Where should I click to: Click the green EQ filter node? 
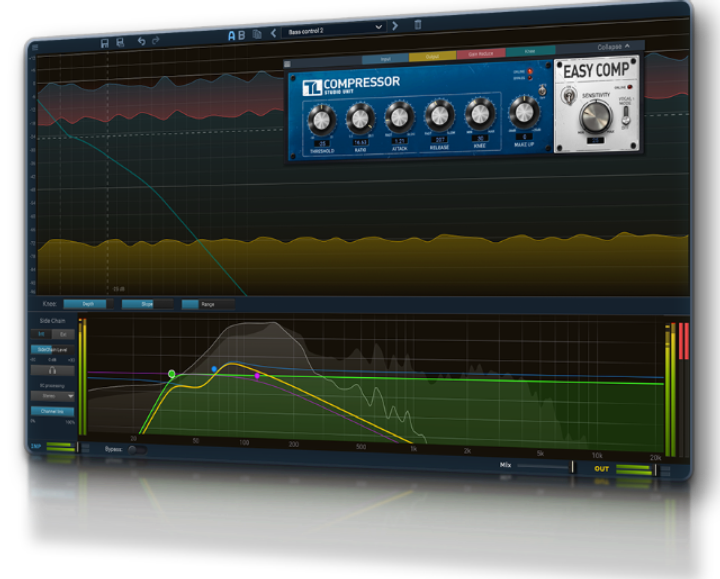(172, 374)
